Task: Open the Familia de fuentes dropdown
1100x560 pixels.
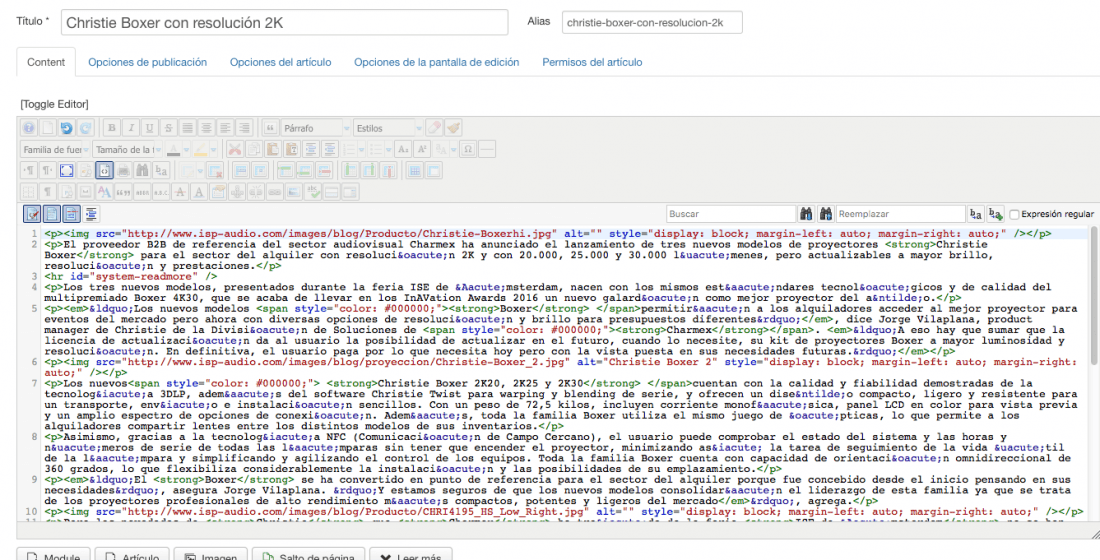Action: coord(55,149)
